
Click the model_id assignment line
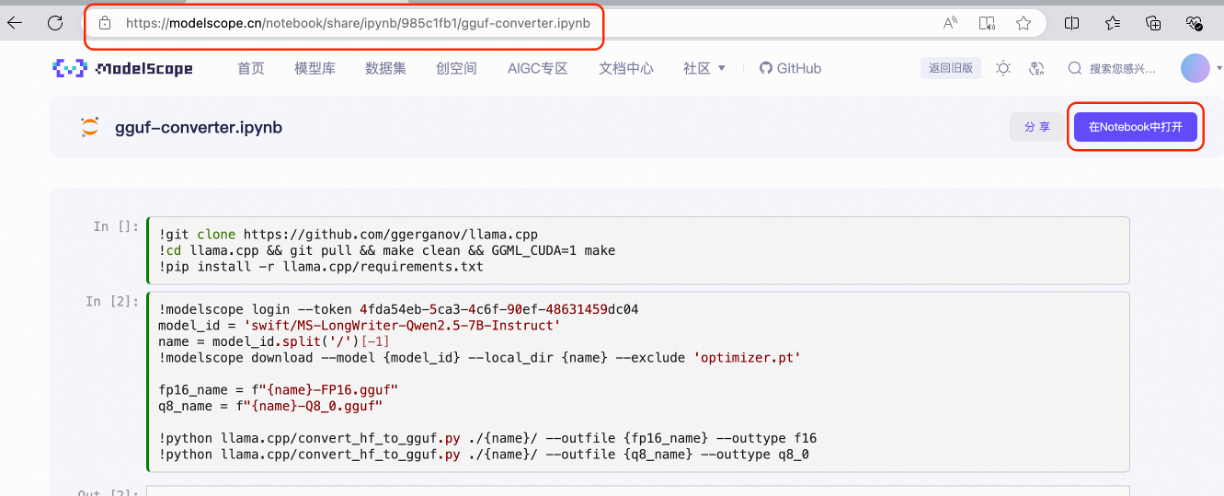(x=359, y=325)
